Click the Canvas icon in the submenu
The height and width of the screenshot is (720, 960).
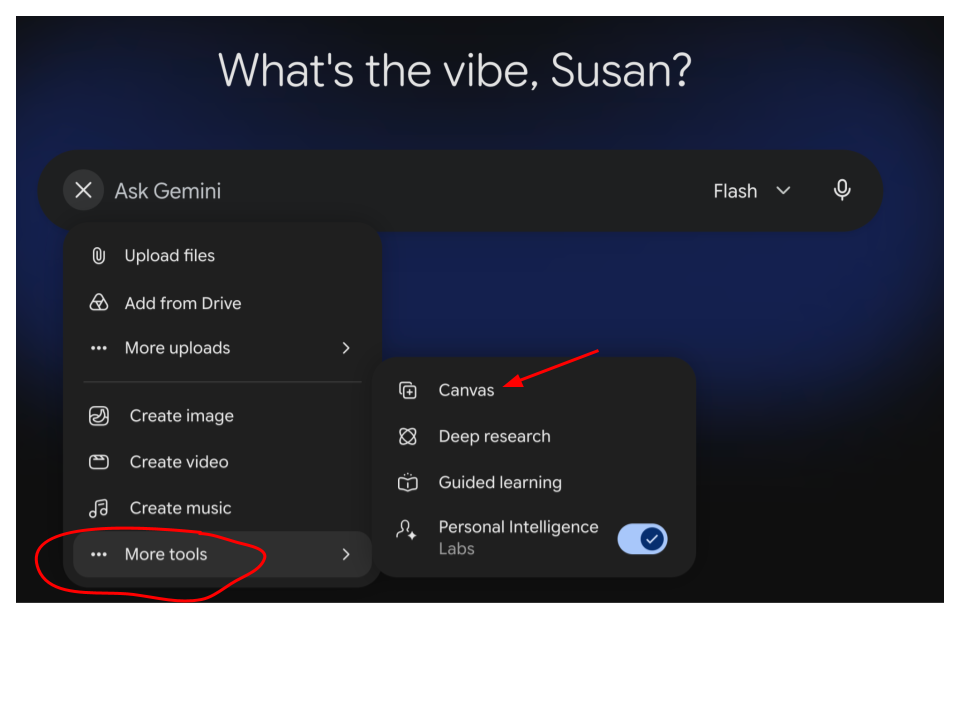(408, 390)
